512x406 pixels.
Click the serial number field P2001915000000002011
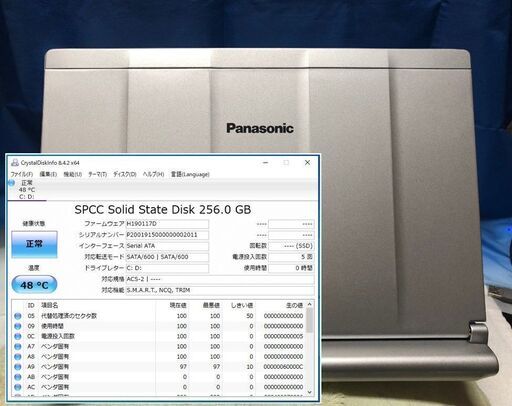167,235
